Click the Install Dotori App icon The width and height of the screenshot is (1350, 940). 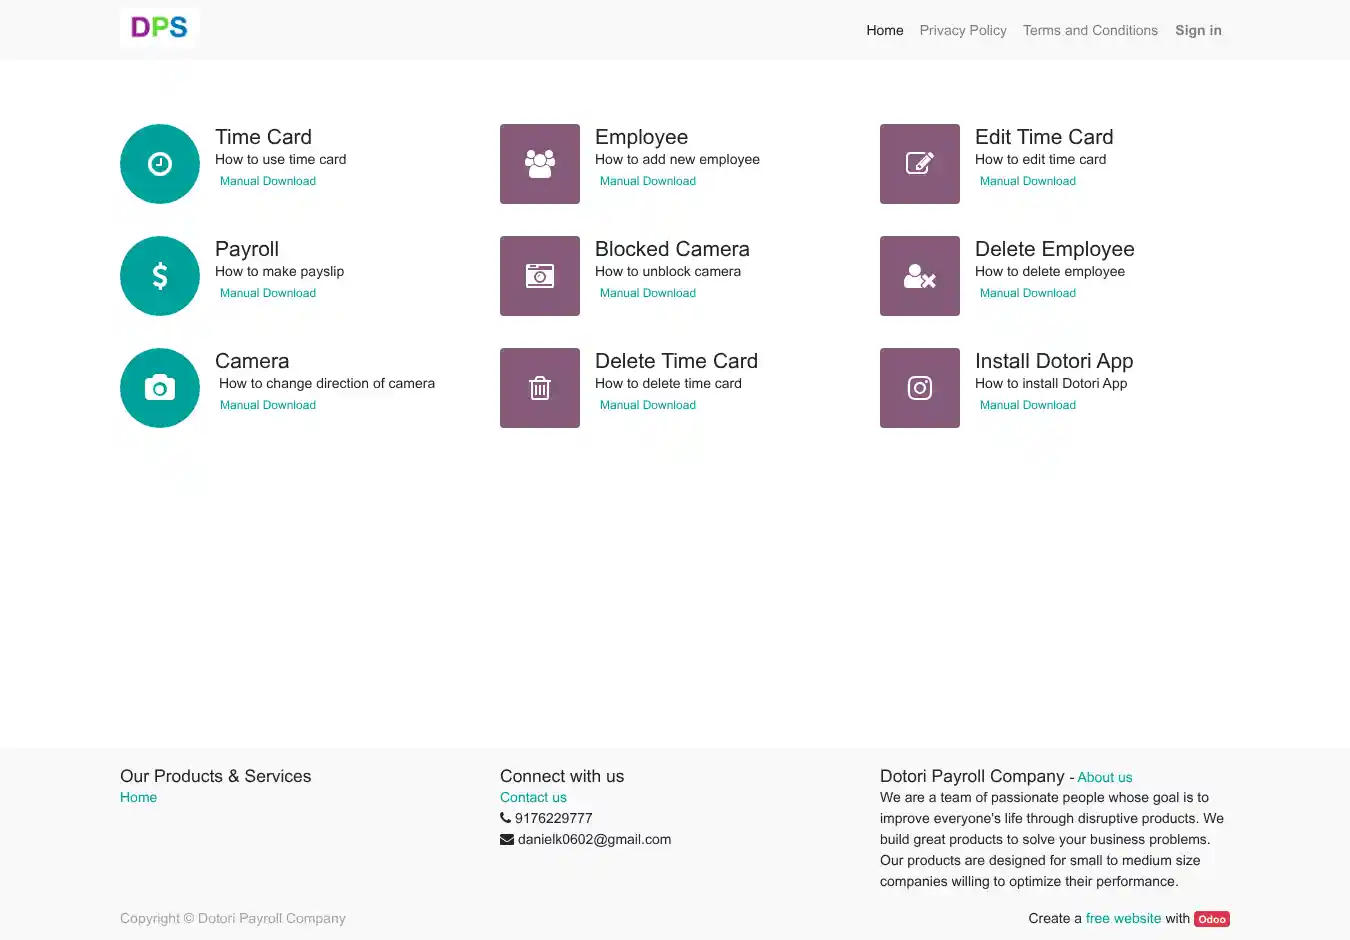[x=920, y=388]
